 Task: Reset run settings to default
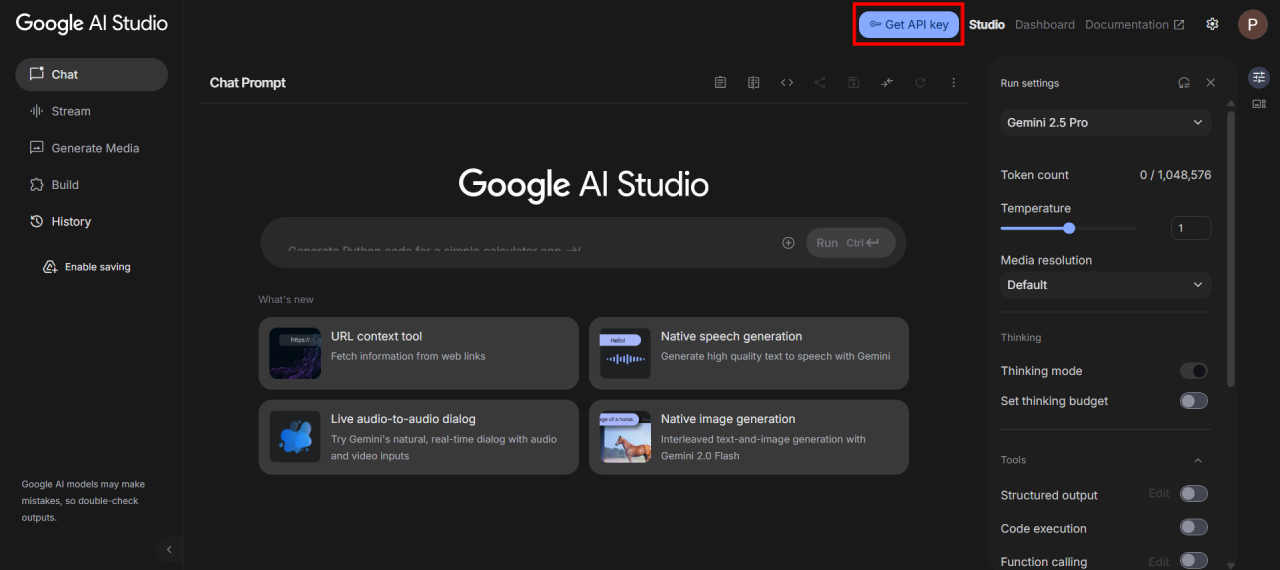click(x=1184, y=83)
